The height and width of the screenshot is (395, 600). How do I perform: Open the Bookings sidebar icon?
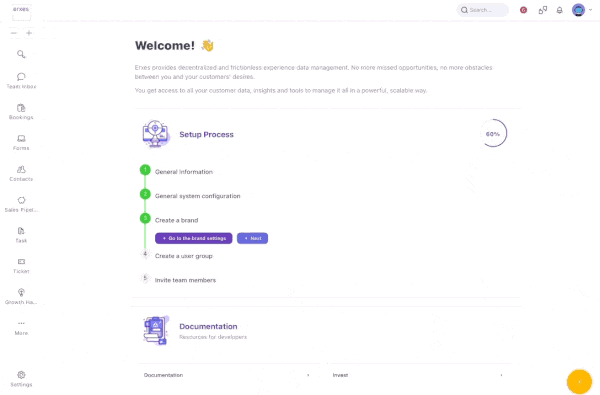coord(21,112)
